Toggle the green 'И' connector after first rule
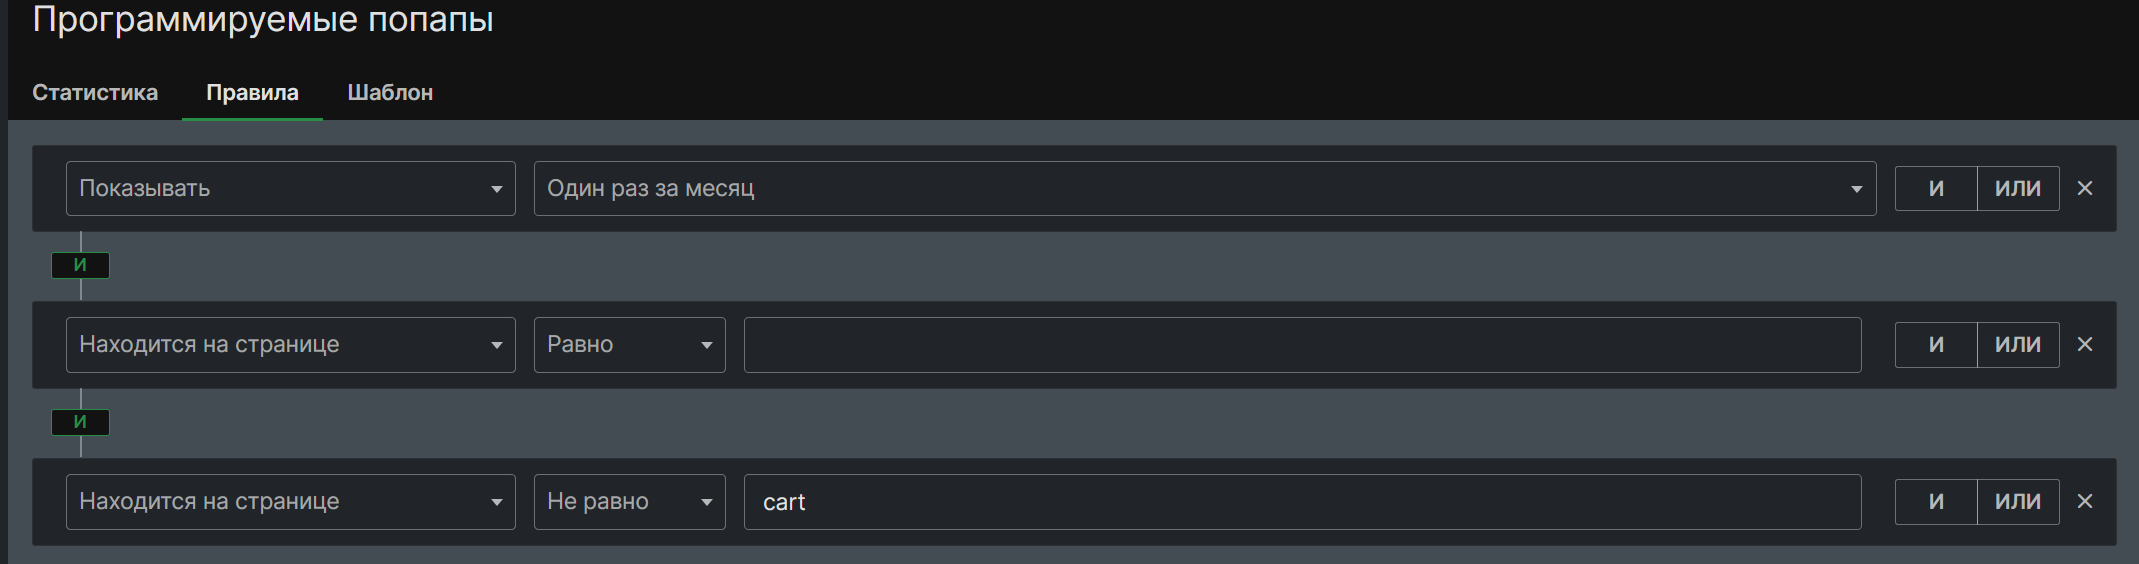 (80, 265)
